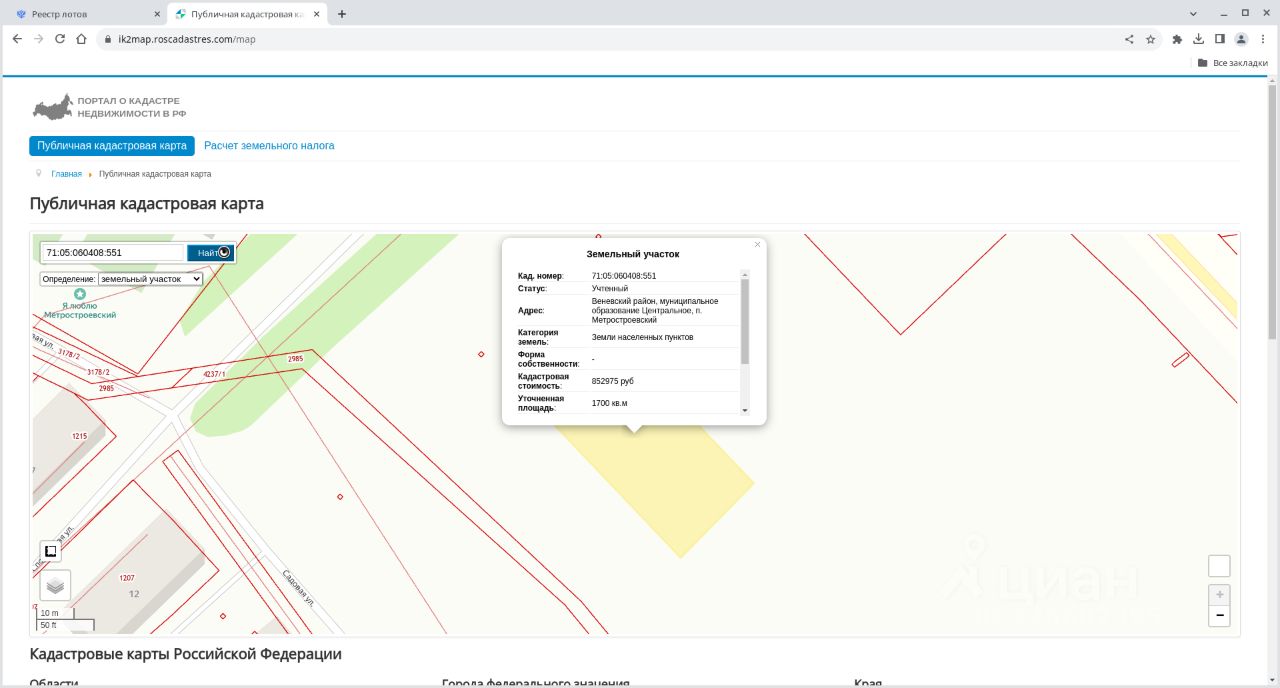Viewport: 1280px width, 688px height.
Task: Close the Земельный участок popup
Action: pyautogui.click(x=757, y=244)
